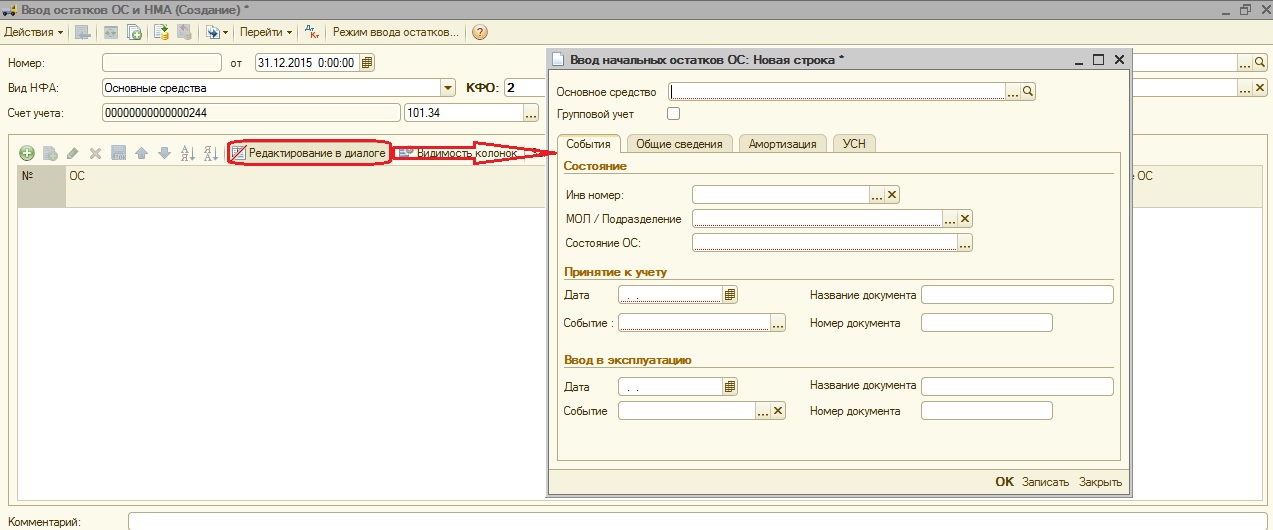Image resolution: width=1273 pixels, height=530 pixels.
Task: Open the Действия dropdown menu
Action: tap(33, 32)
